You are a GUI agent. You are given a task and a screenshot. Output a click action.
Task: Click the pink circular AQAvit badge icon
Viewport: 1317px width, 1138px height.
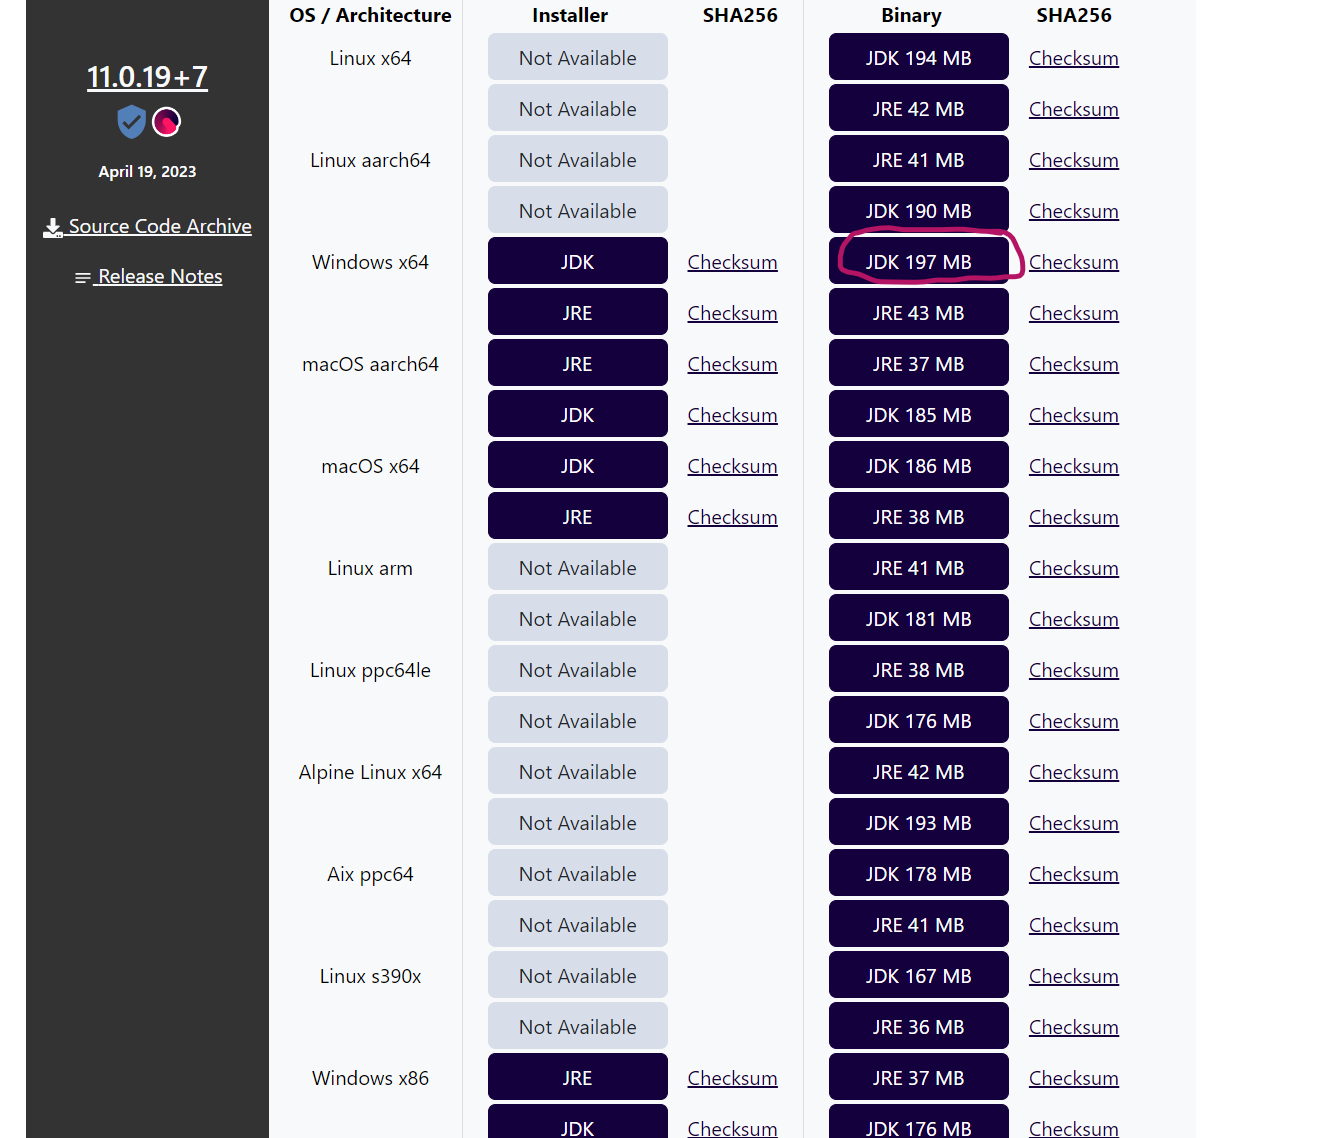(x=166, y=122)
